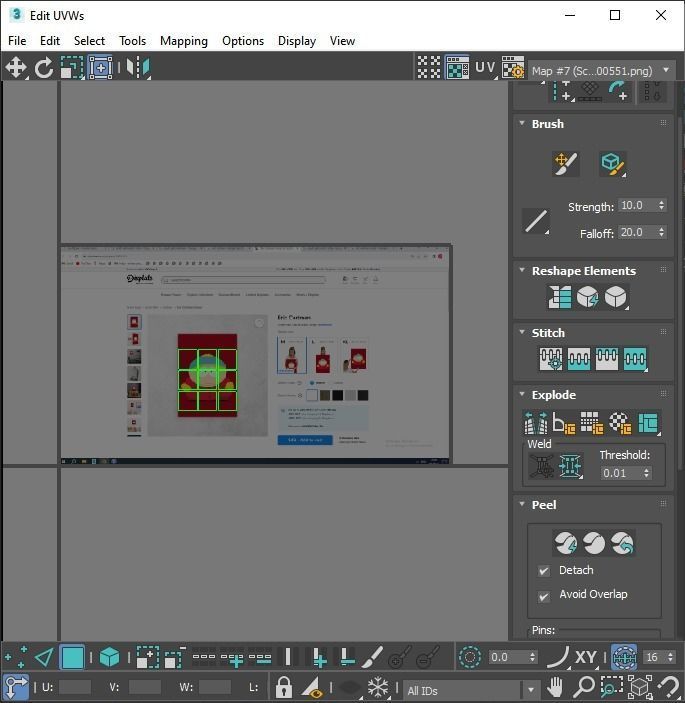Select the Scale tool
685x703 pixels.
[x=72, y=68]
